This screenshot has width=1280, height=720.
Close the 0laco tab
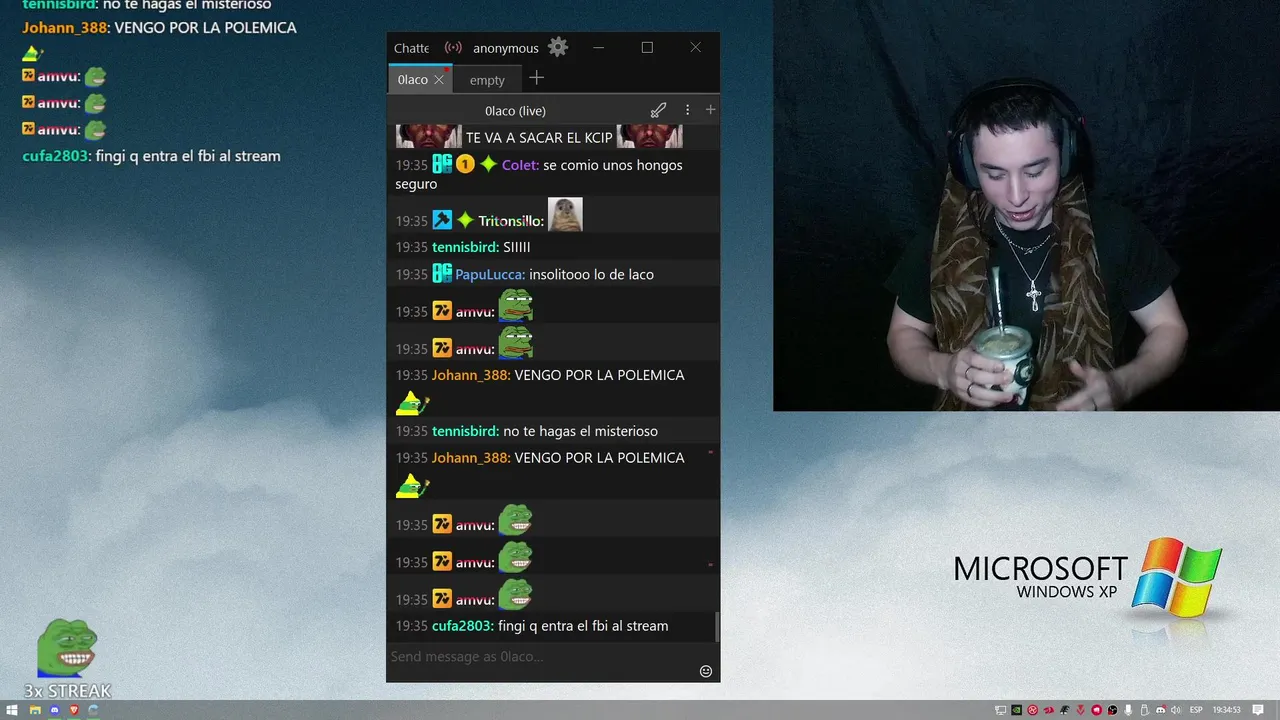439,80
